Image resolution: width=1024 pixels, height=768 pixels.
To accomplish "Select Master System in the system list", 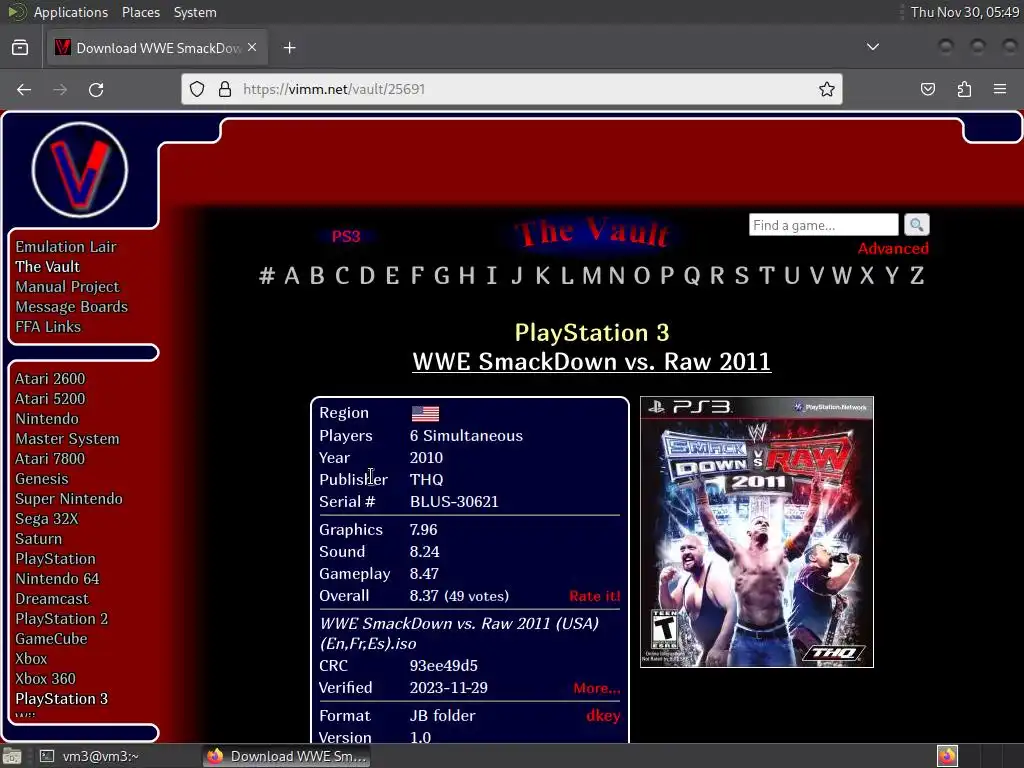I will coord(67,439).
